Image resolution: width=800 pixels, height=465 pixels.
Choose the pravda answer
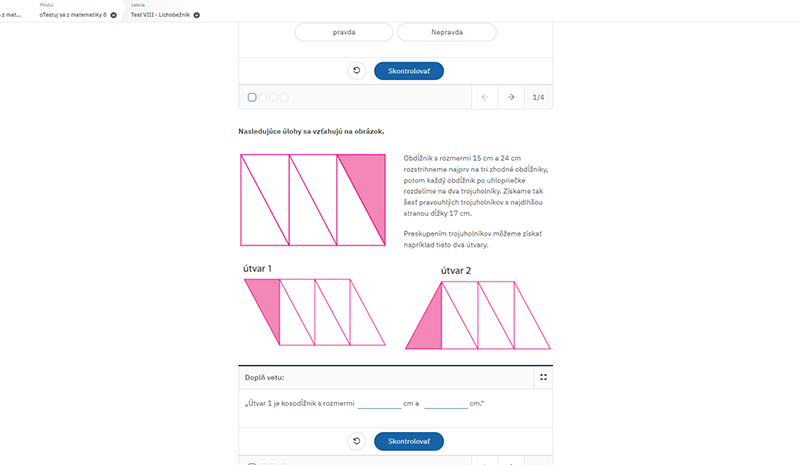(344, 32)
